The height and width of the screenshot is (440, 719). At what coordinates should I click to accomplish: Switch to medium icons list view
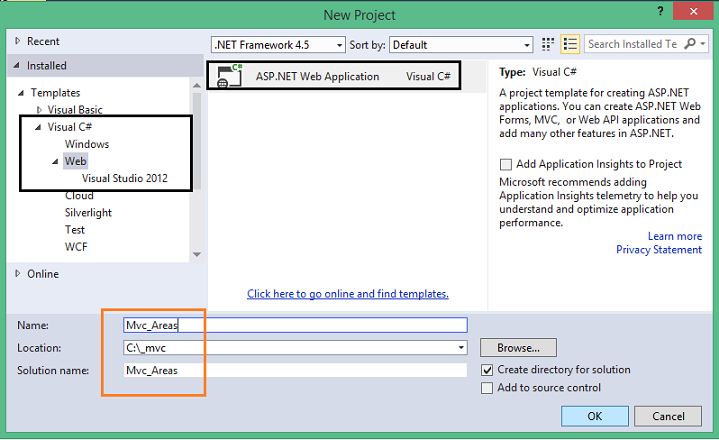570,44
